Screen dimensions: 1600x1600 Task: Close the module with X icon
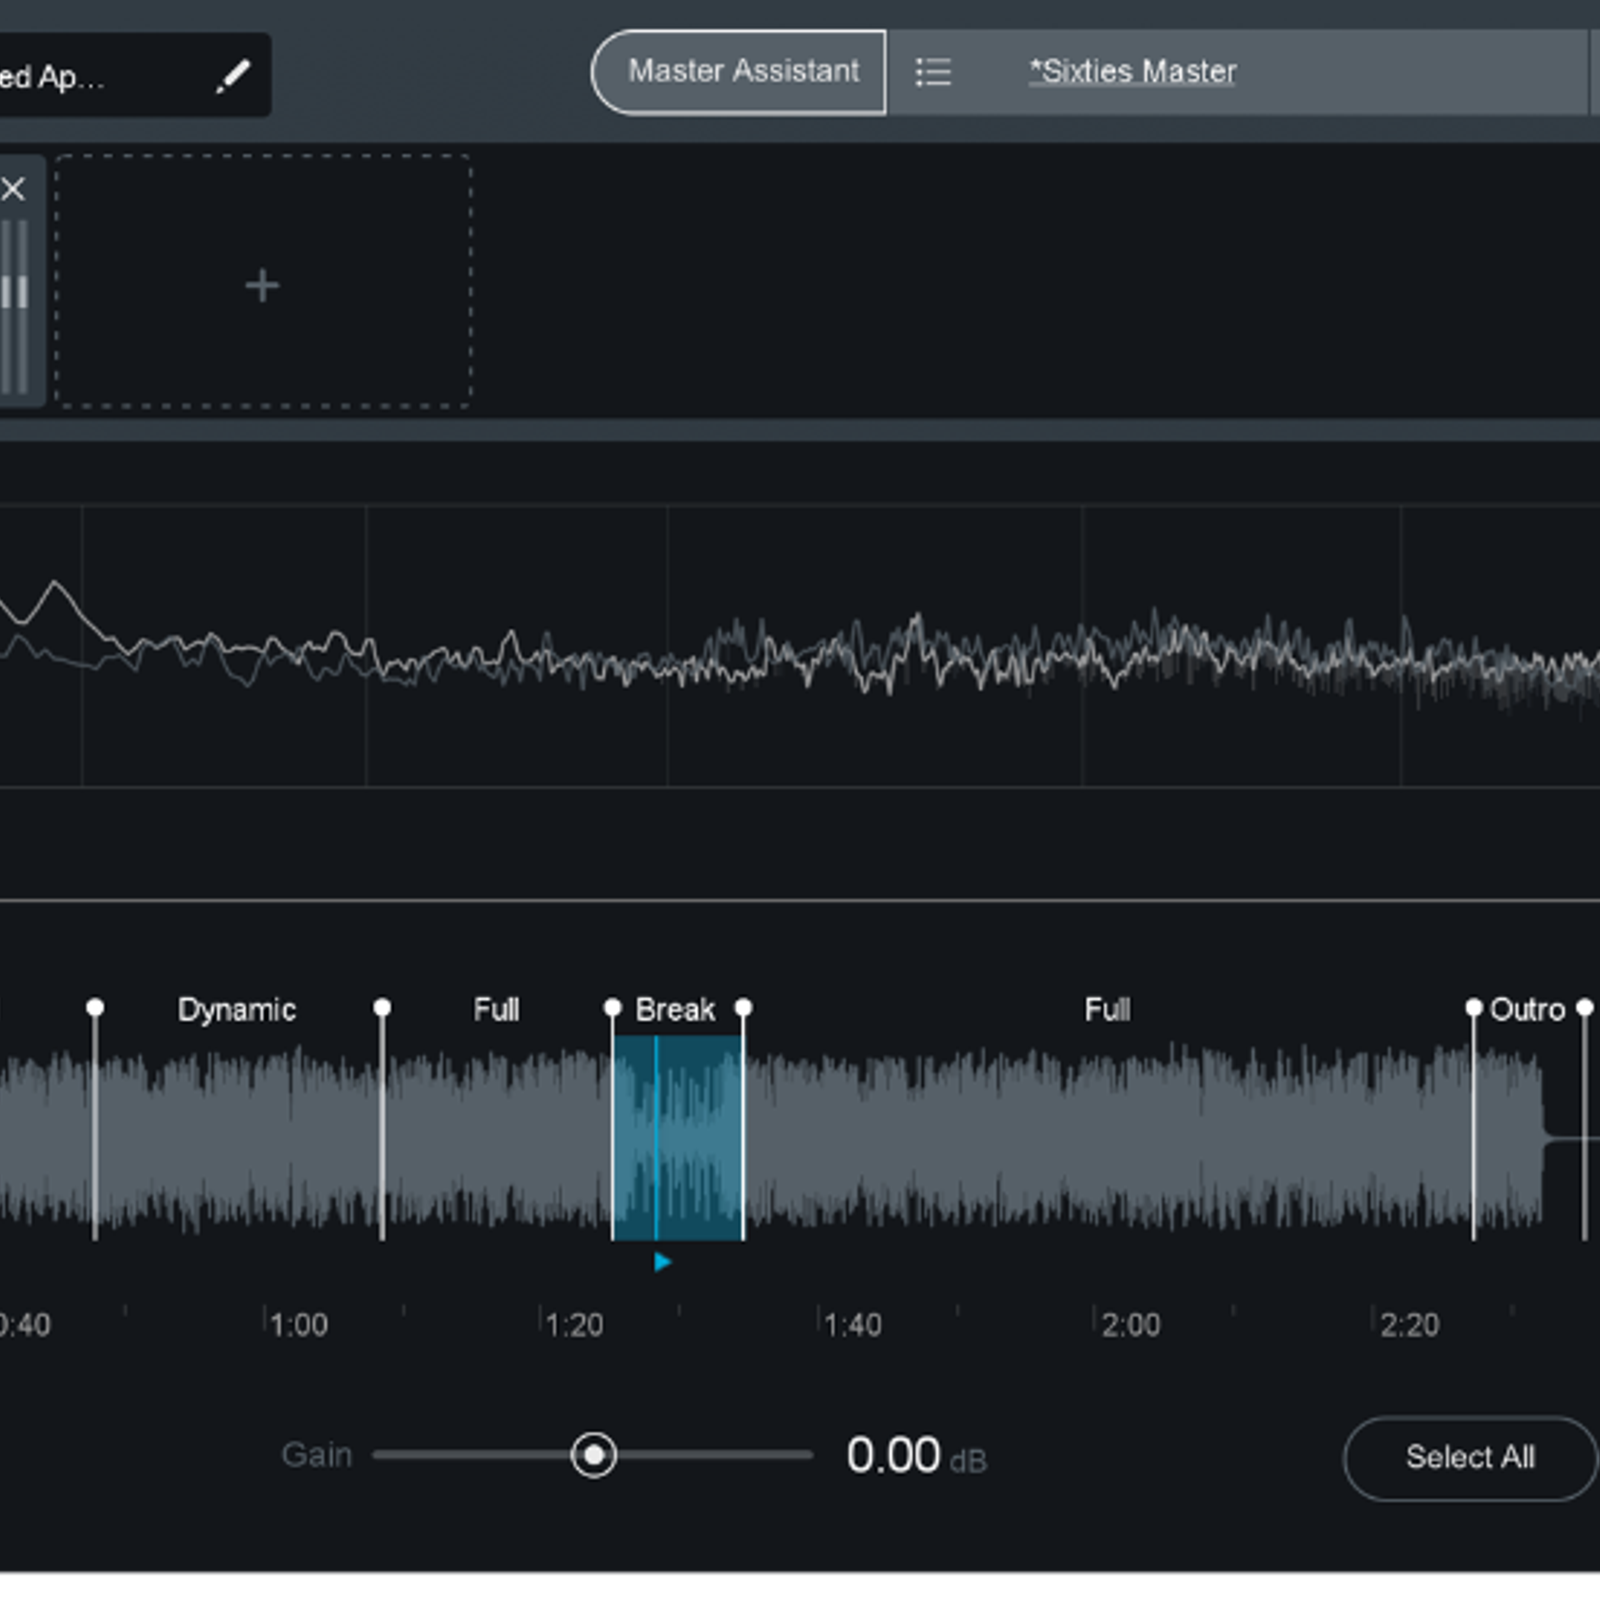14,189
